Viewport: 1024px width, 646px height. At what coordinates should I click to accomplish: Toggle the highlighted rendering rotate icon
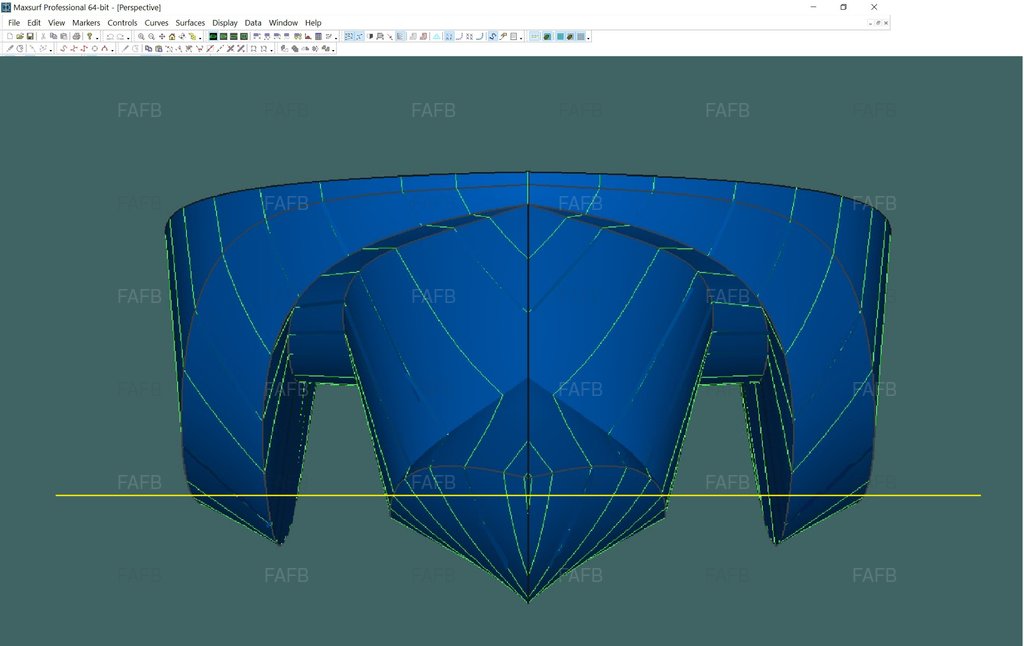492,36
